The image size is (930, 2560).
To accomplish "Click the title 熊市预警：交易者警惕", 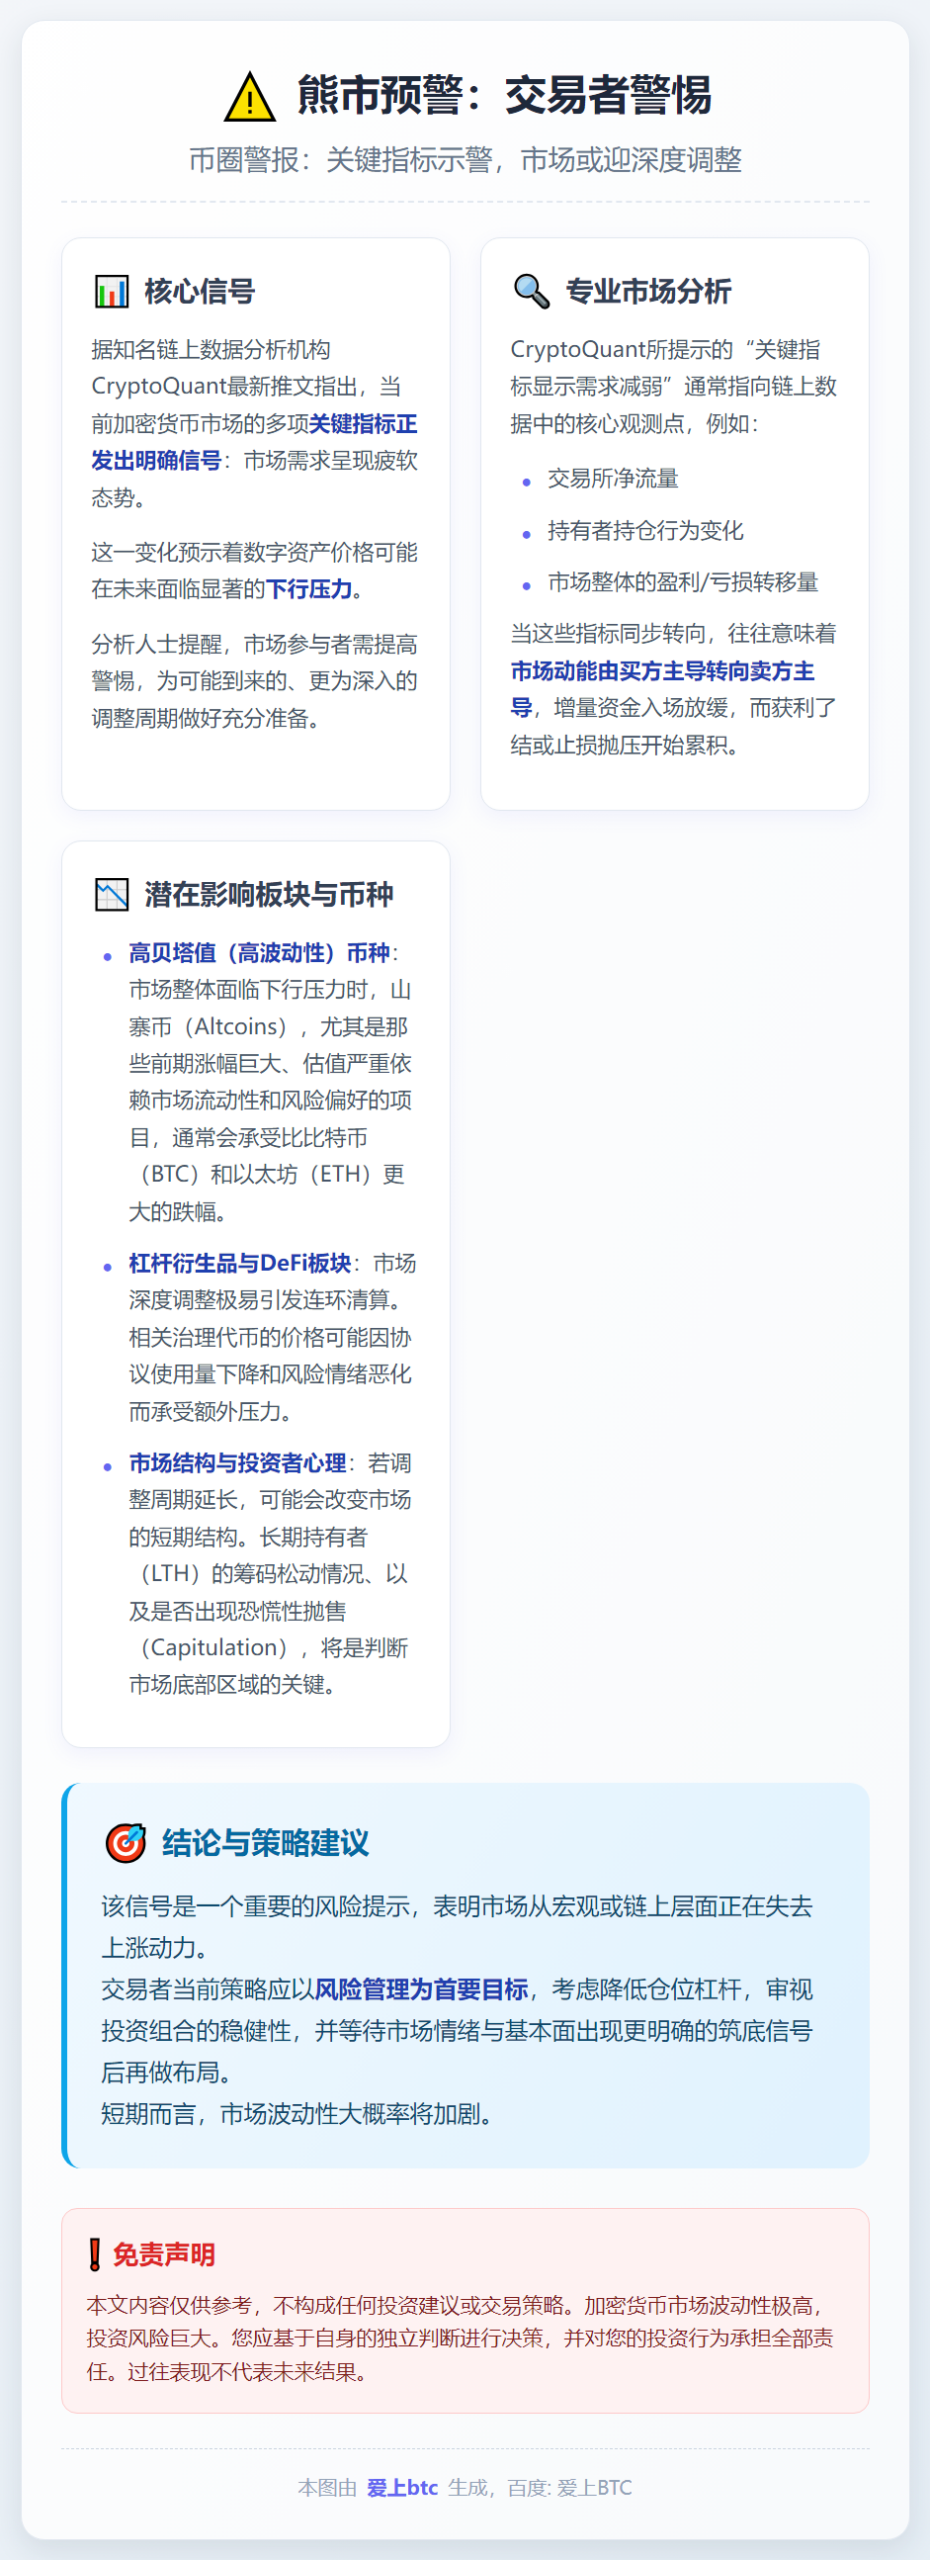I will click(504, 95).
